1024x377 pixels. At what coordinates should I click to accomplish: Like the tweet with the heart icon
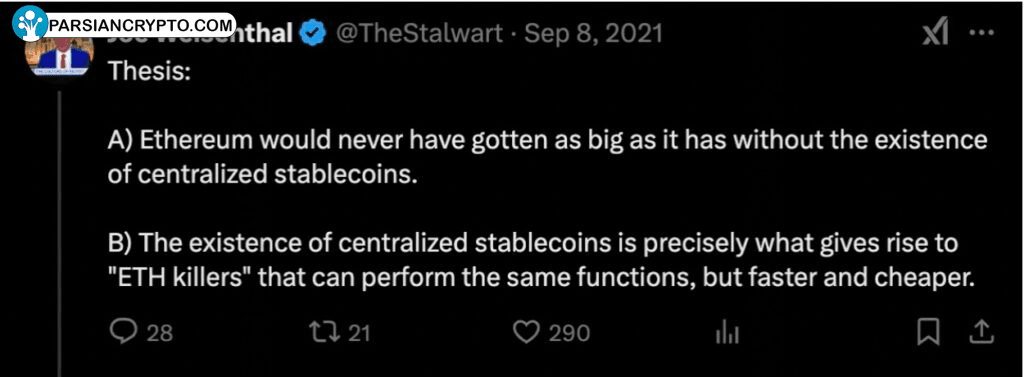pos(526,333)
